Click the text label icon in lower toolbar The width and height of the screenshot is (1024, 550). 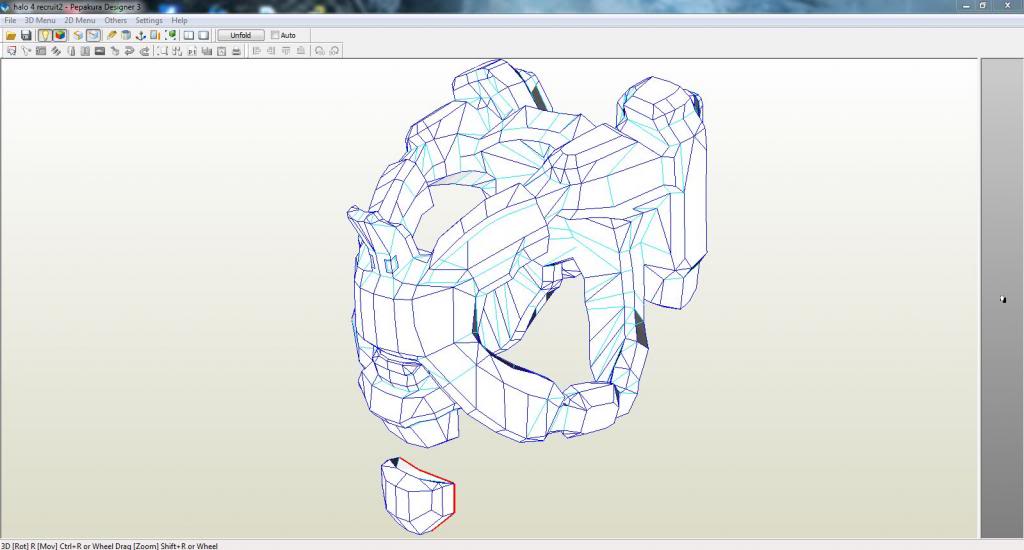tap(192, 51)
